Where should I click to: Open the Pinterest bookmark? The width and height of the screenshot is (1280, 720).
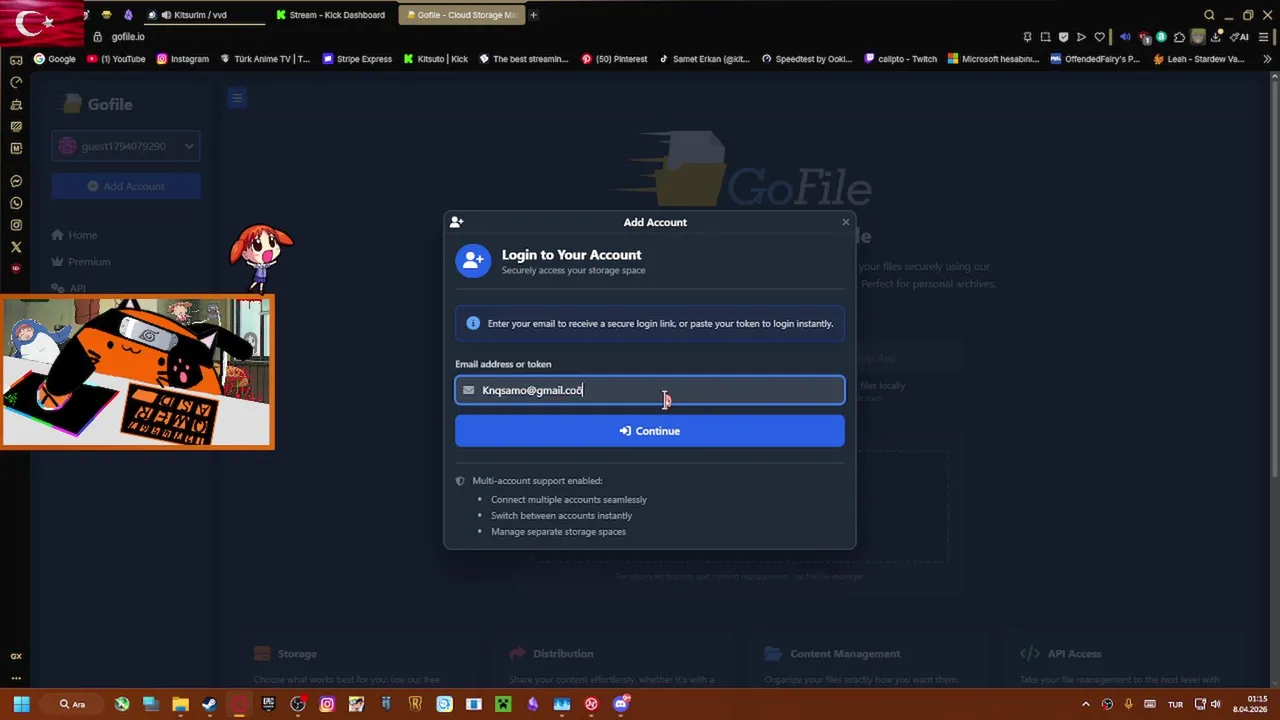coord(614,59)
